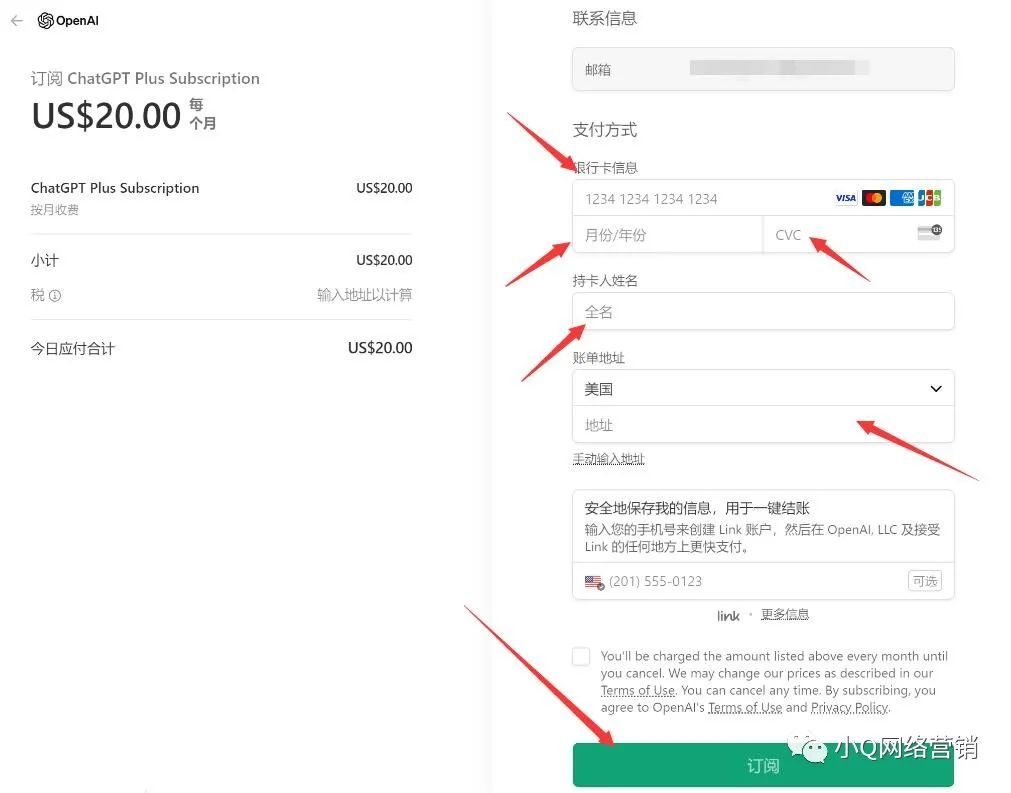
Task: Click the 账单地址 label
Action: 599,358
